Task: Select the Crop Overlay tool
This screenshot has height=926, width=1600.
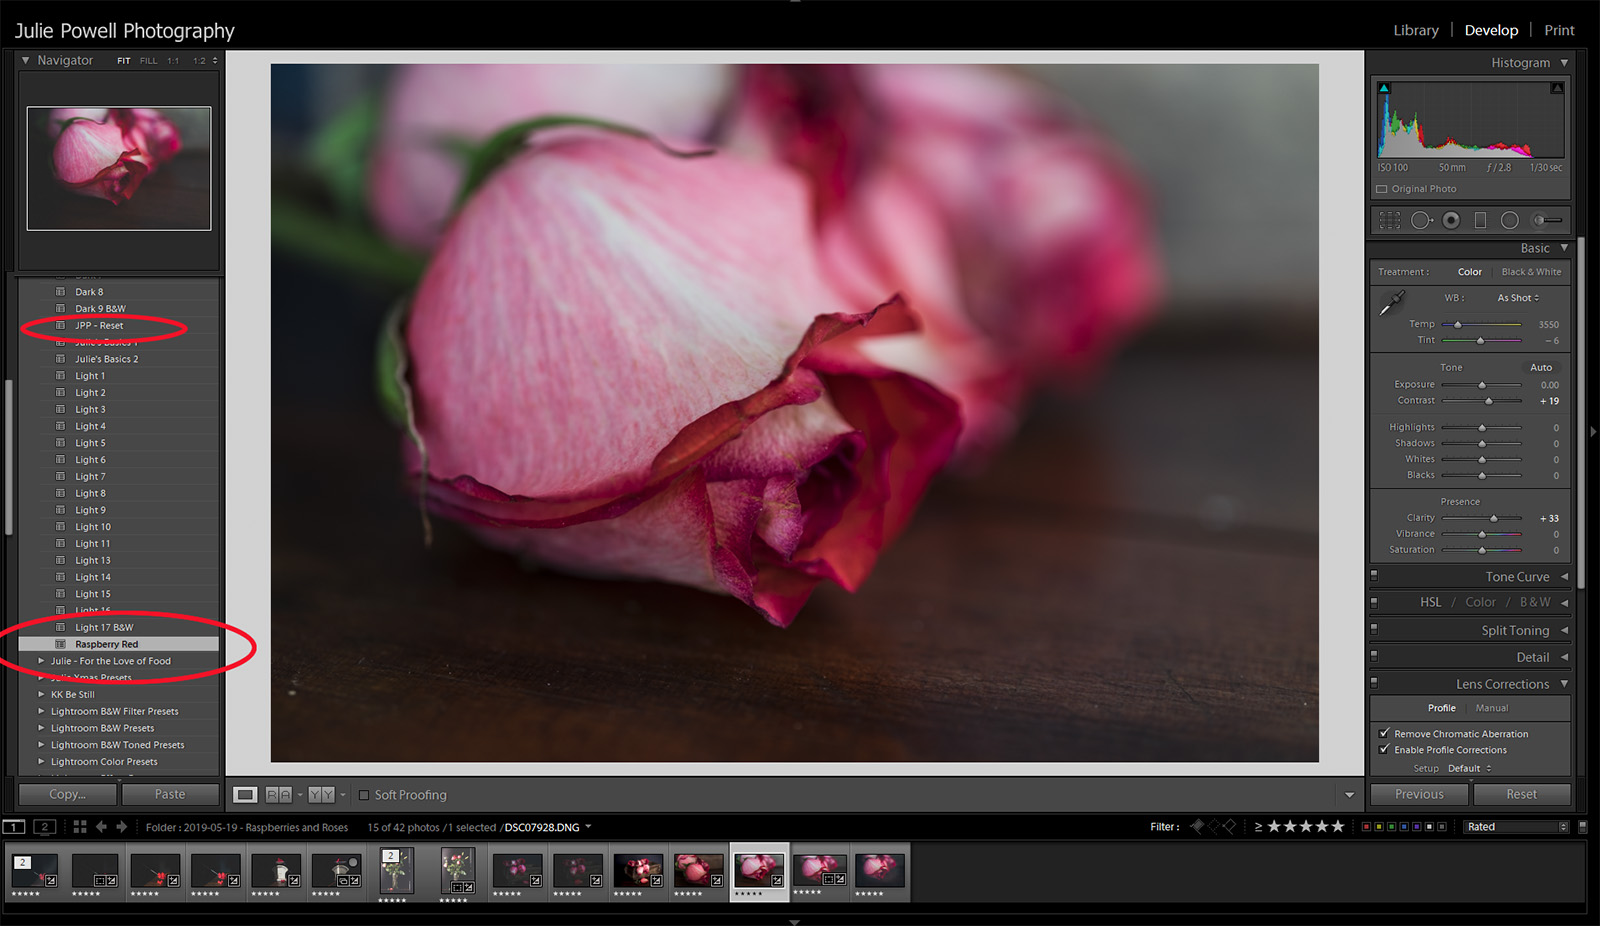Action: (x=1390, y=220)
